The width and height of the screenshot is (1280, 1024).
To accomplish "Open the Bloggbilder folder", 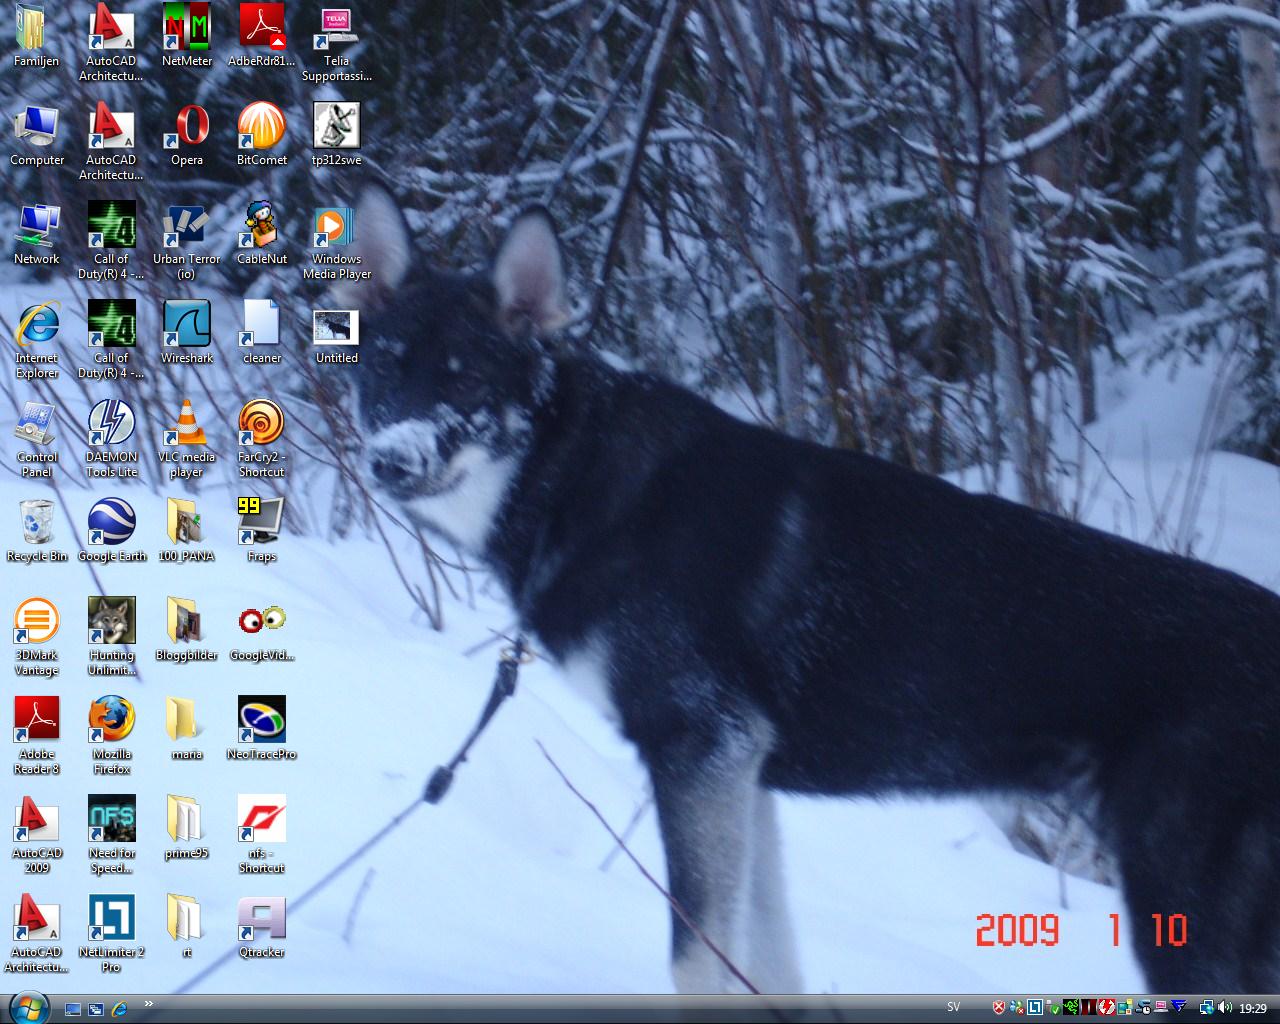I will click(x=186, y=622).
